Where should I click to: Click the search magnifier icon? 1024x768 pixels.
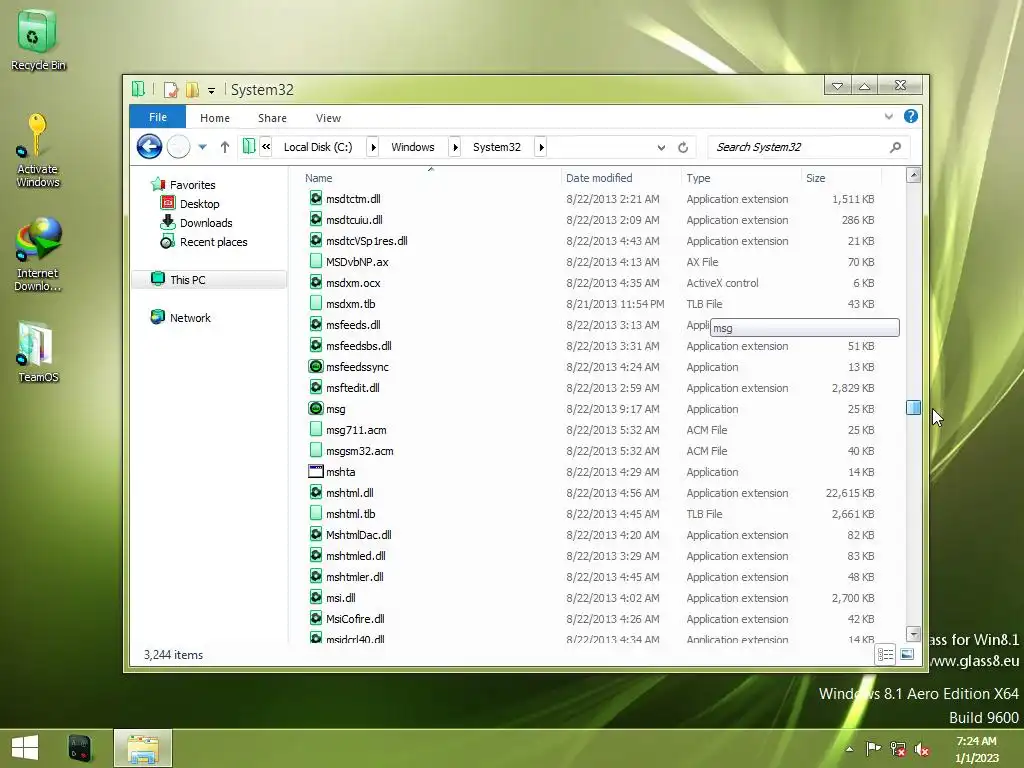click(x=895, y=147)
